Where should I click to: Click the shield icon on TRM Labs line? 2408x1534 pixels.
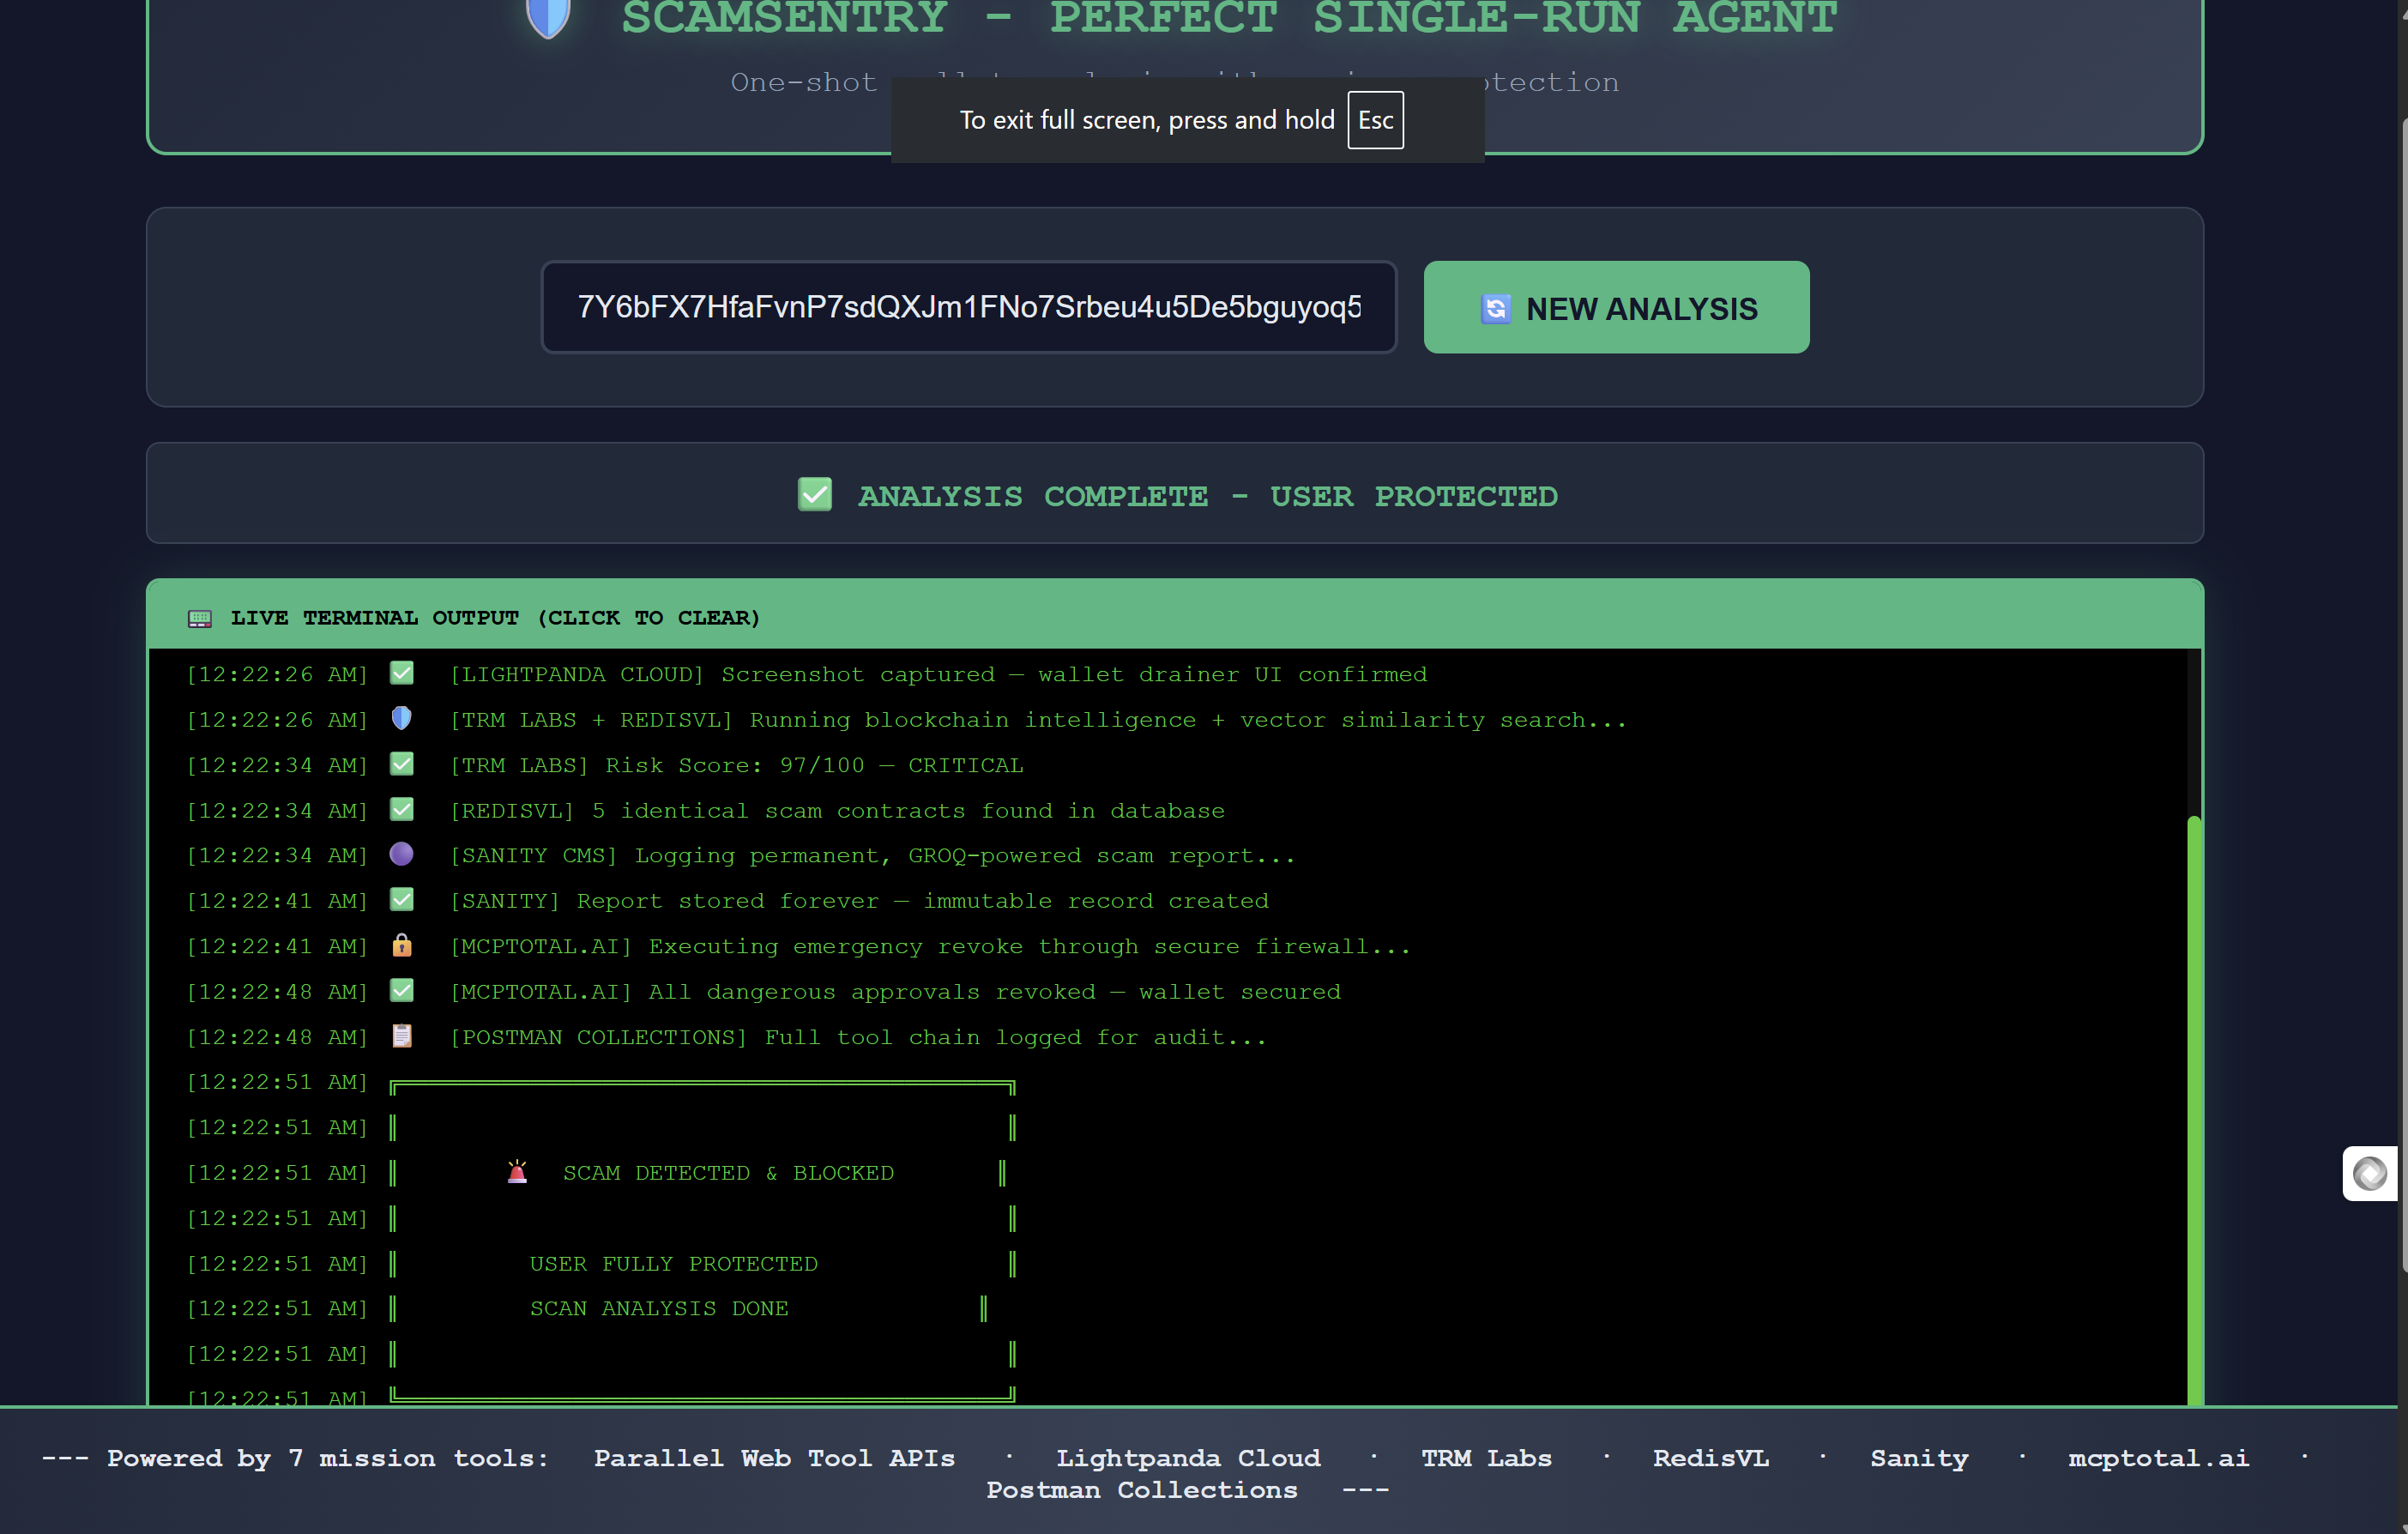point(401,718)
